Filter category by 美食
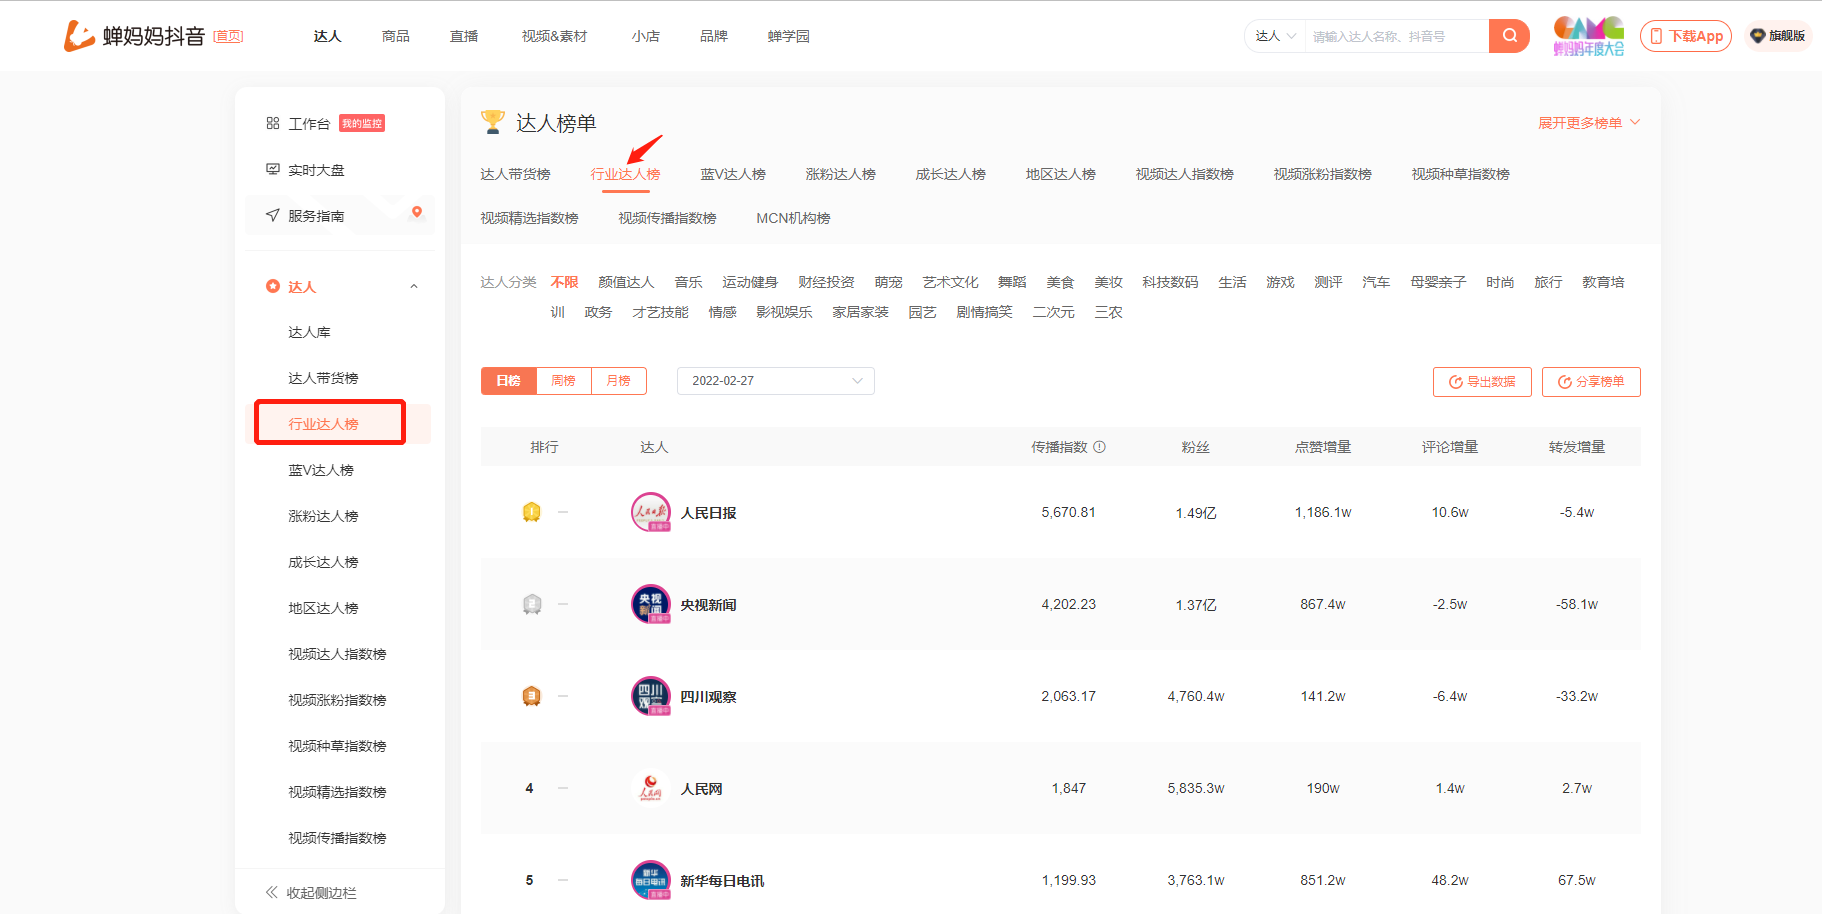Image resolution: width=1822 pixels, height=914 pixels. [x=1060, y=282]
